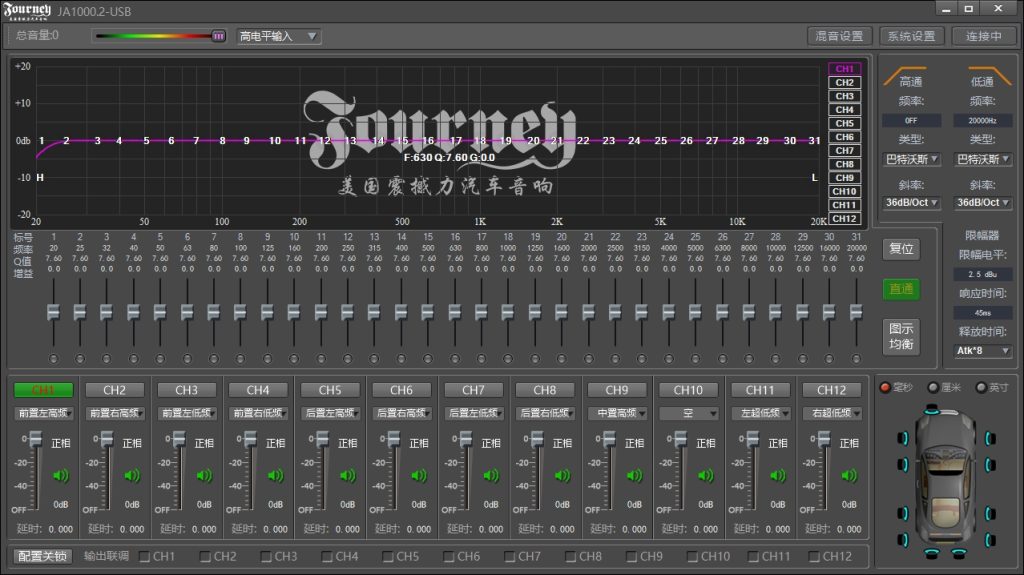This screenshot has height=575, width=1024.
Task: Click round reset dot under EQ band 8
Action: pyautogui.click(x=240, y=359)
